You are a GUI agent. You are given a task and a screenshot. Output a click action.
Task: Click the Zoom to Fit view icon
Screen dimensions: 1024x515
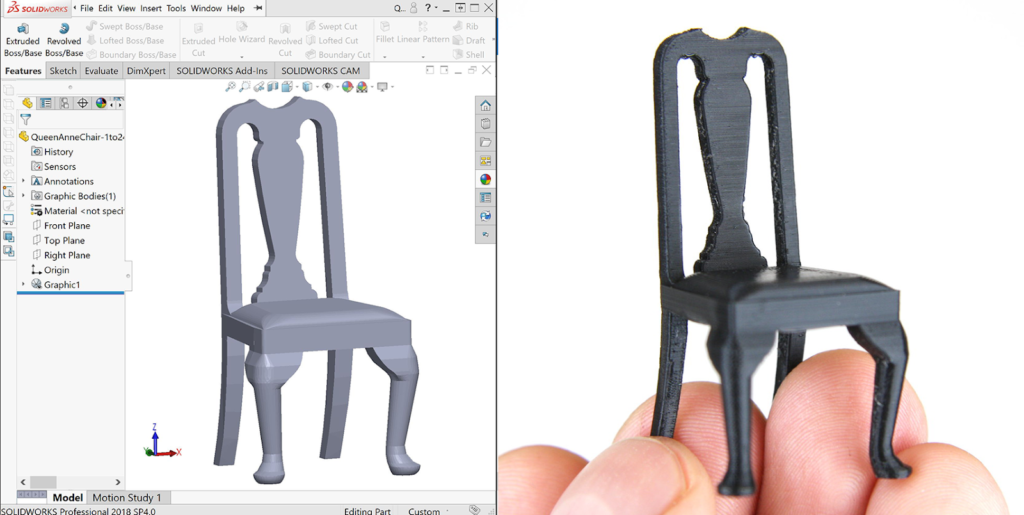(x=230, y=87)
